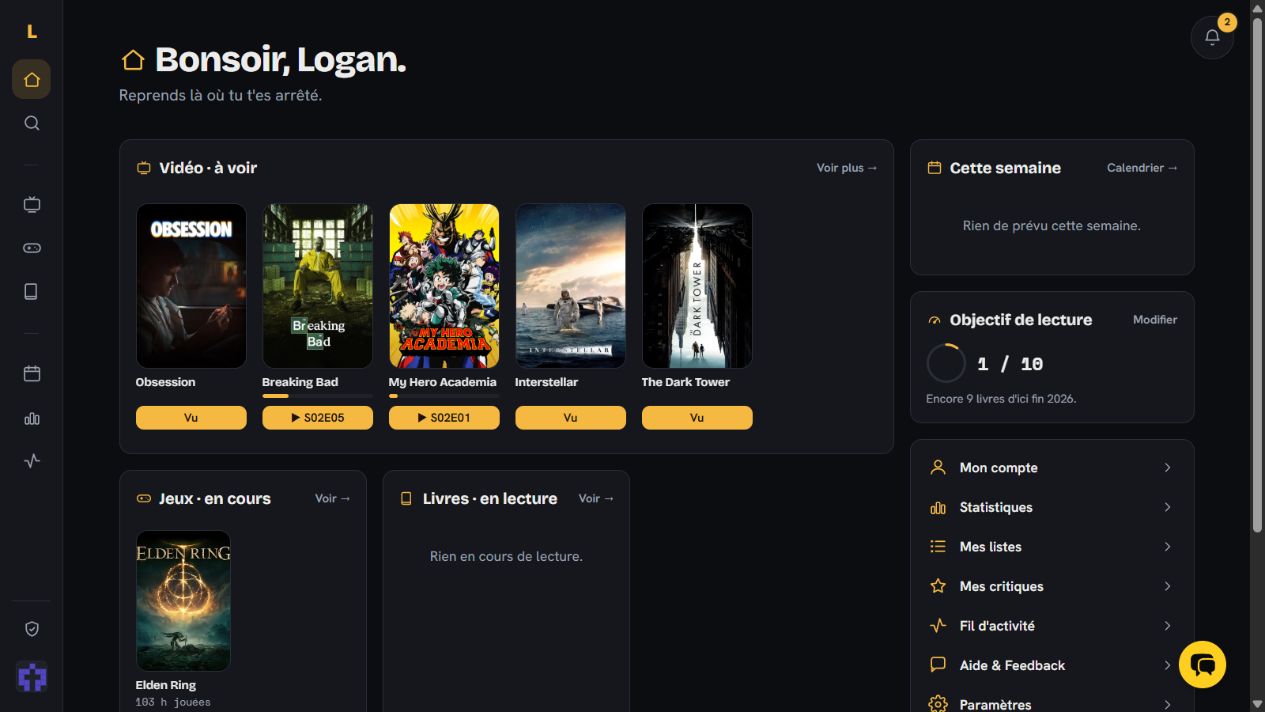Play My Hero Academia episode S02E01
The width and height of the screenshot is (1265, 712).
pyautogui.click(x=444, y=418)
